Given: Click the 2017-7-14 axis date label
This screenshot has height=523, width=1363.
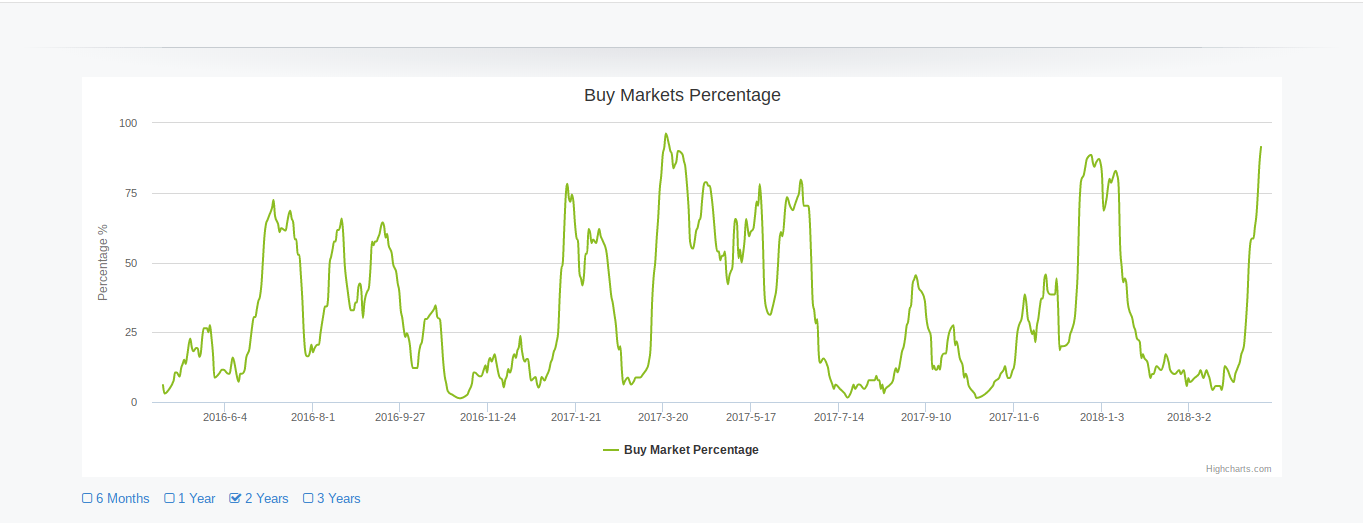Looking at the screenshot, I should [x=839, y=417].
